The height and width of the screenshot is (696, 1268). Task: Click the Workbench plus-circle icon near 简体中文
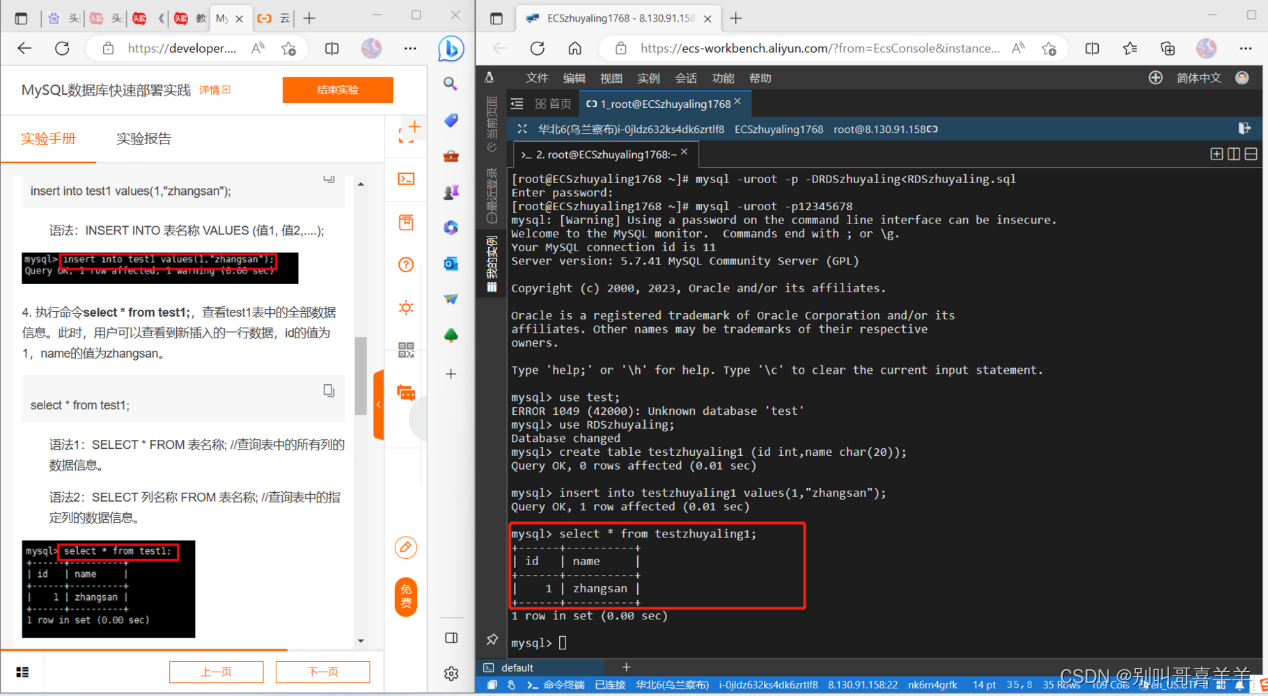point(1156,78)
